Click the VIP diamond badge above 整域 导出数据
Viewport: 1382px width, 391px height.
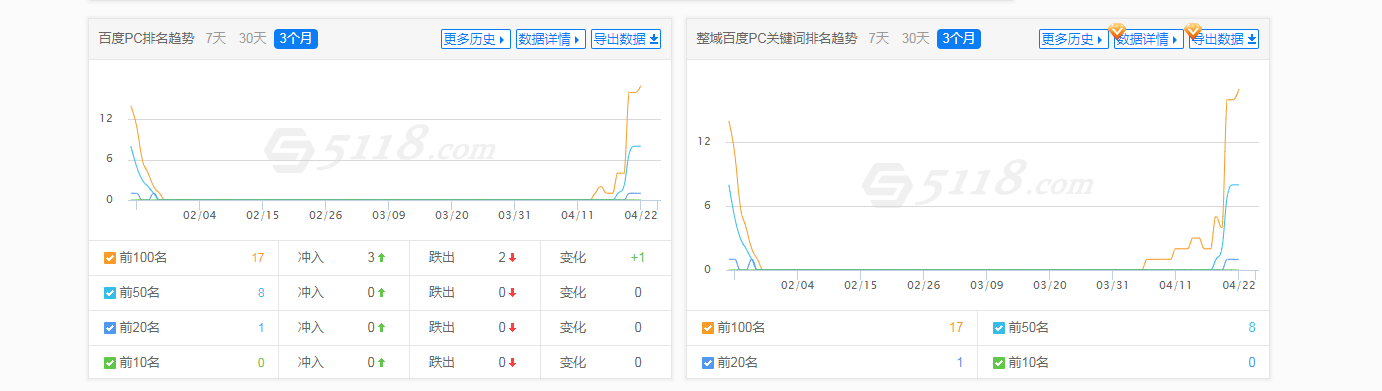1193,31
